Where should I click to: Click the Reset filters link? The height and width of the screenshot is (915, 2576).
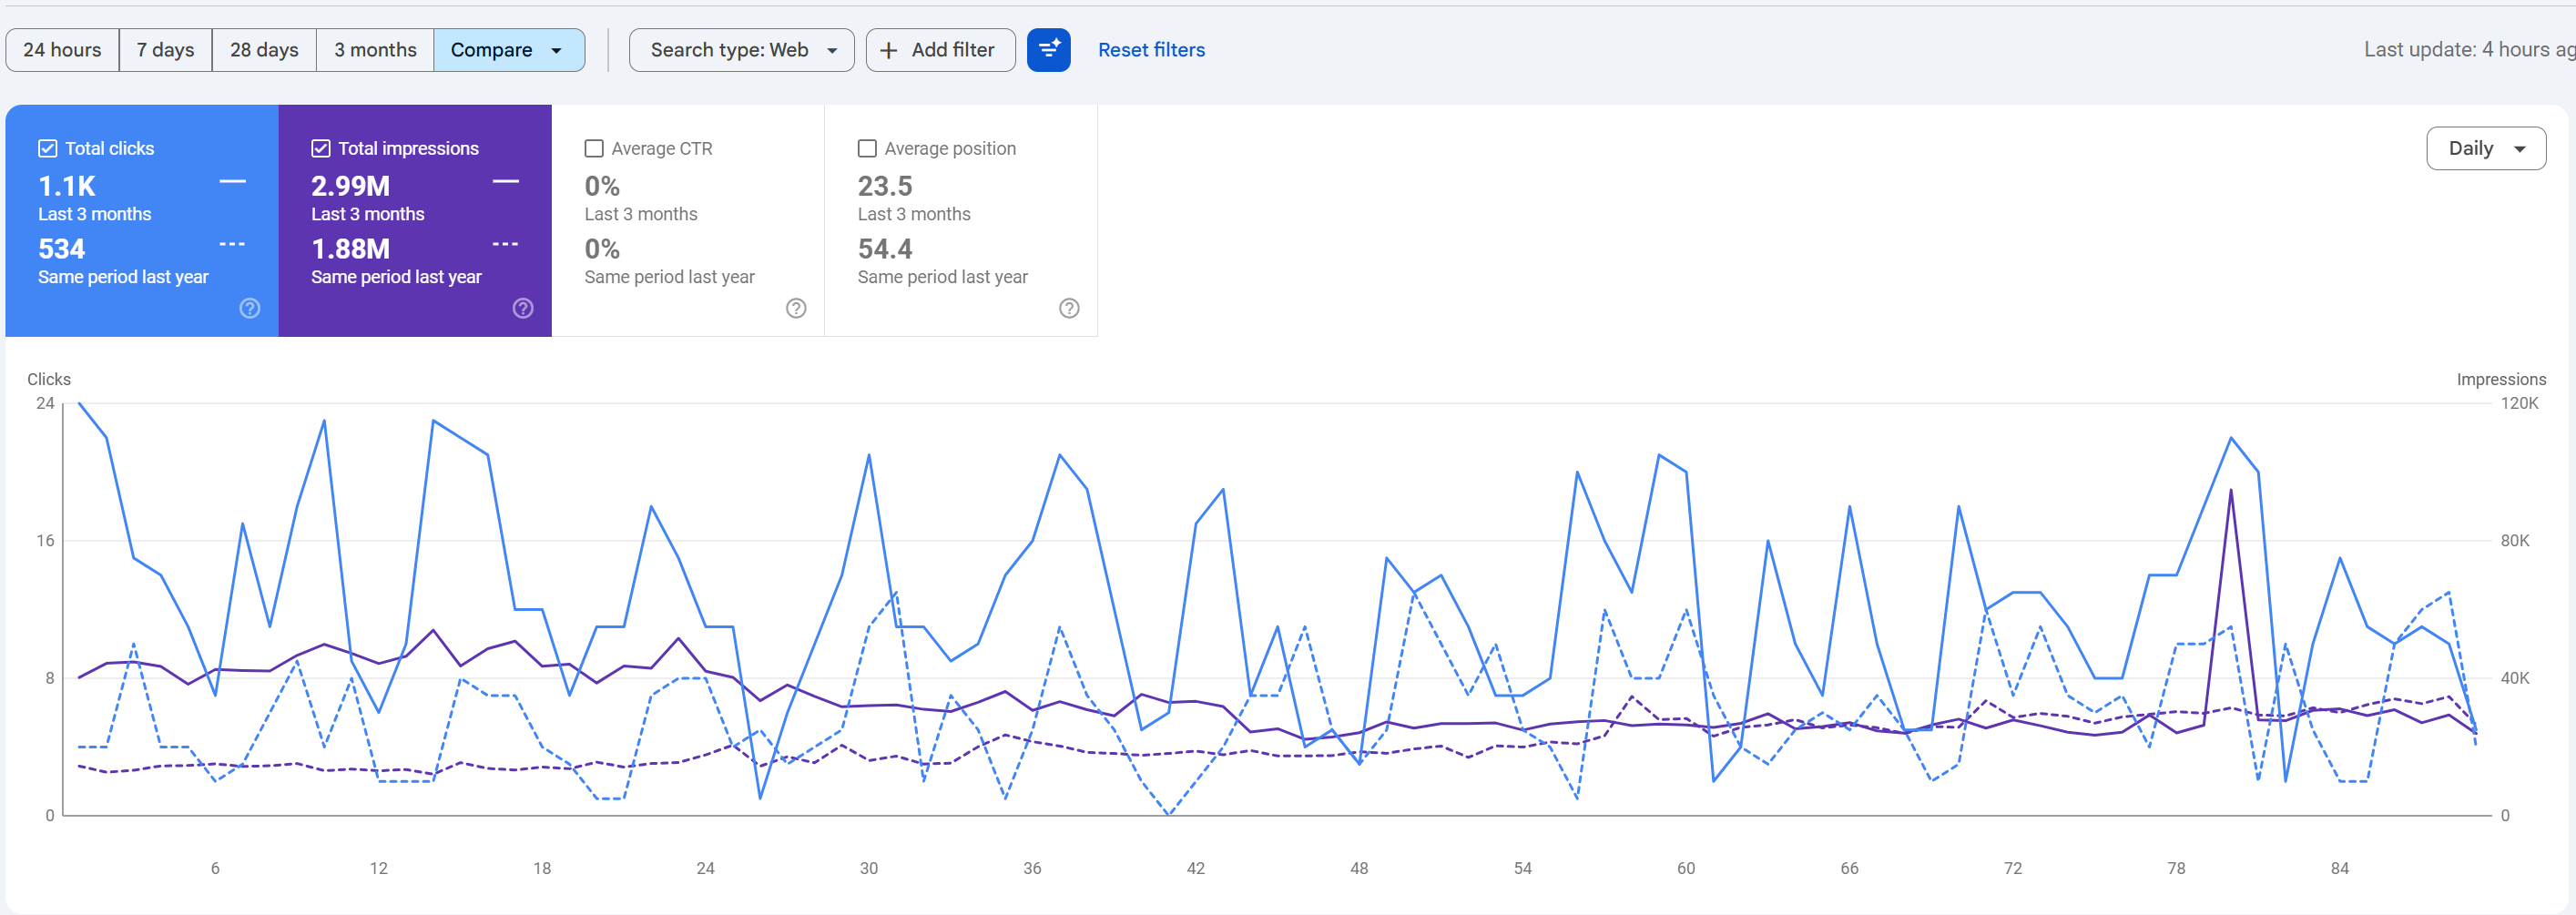click(1151, 50)
